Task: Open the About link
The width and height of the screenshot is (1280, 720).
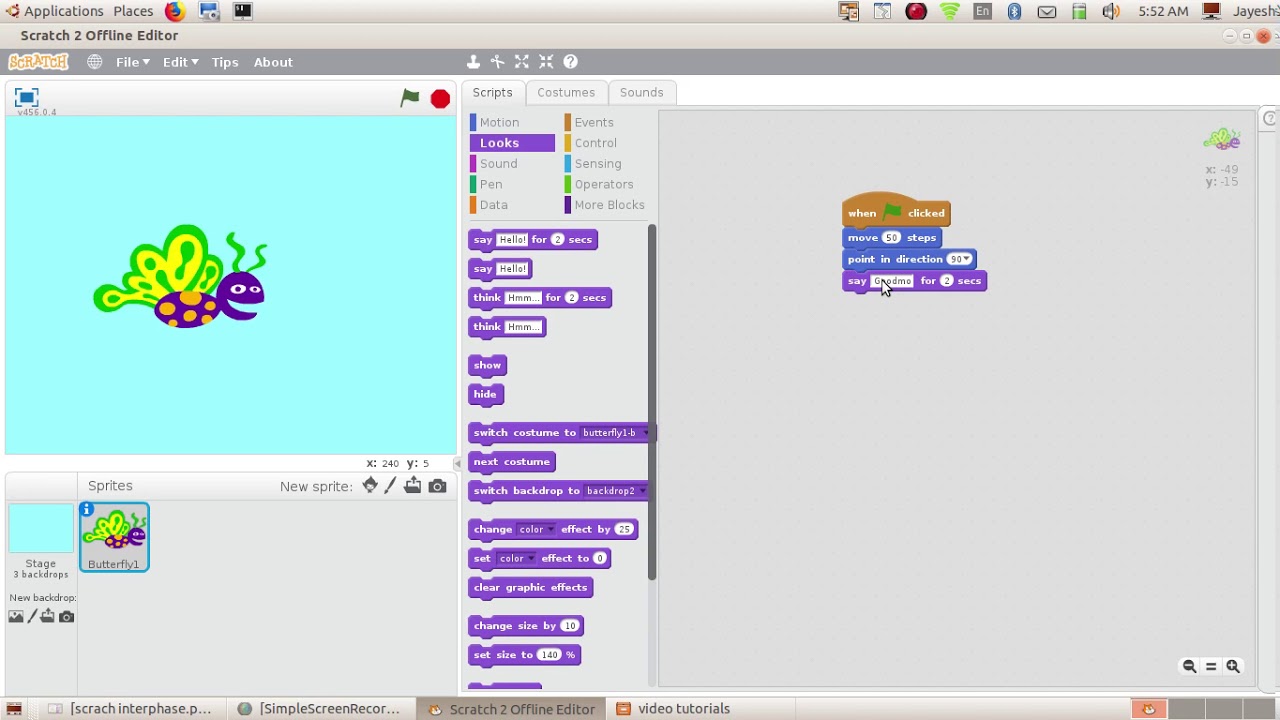Action: (273, 62)
